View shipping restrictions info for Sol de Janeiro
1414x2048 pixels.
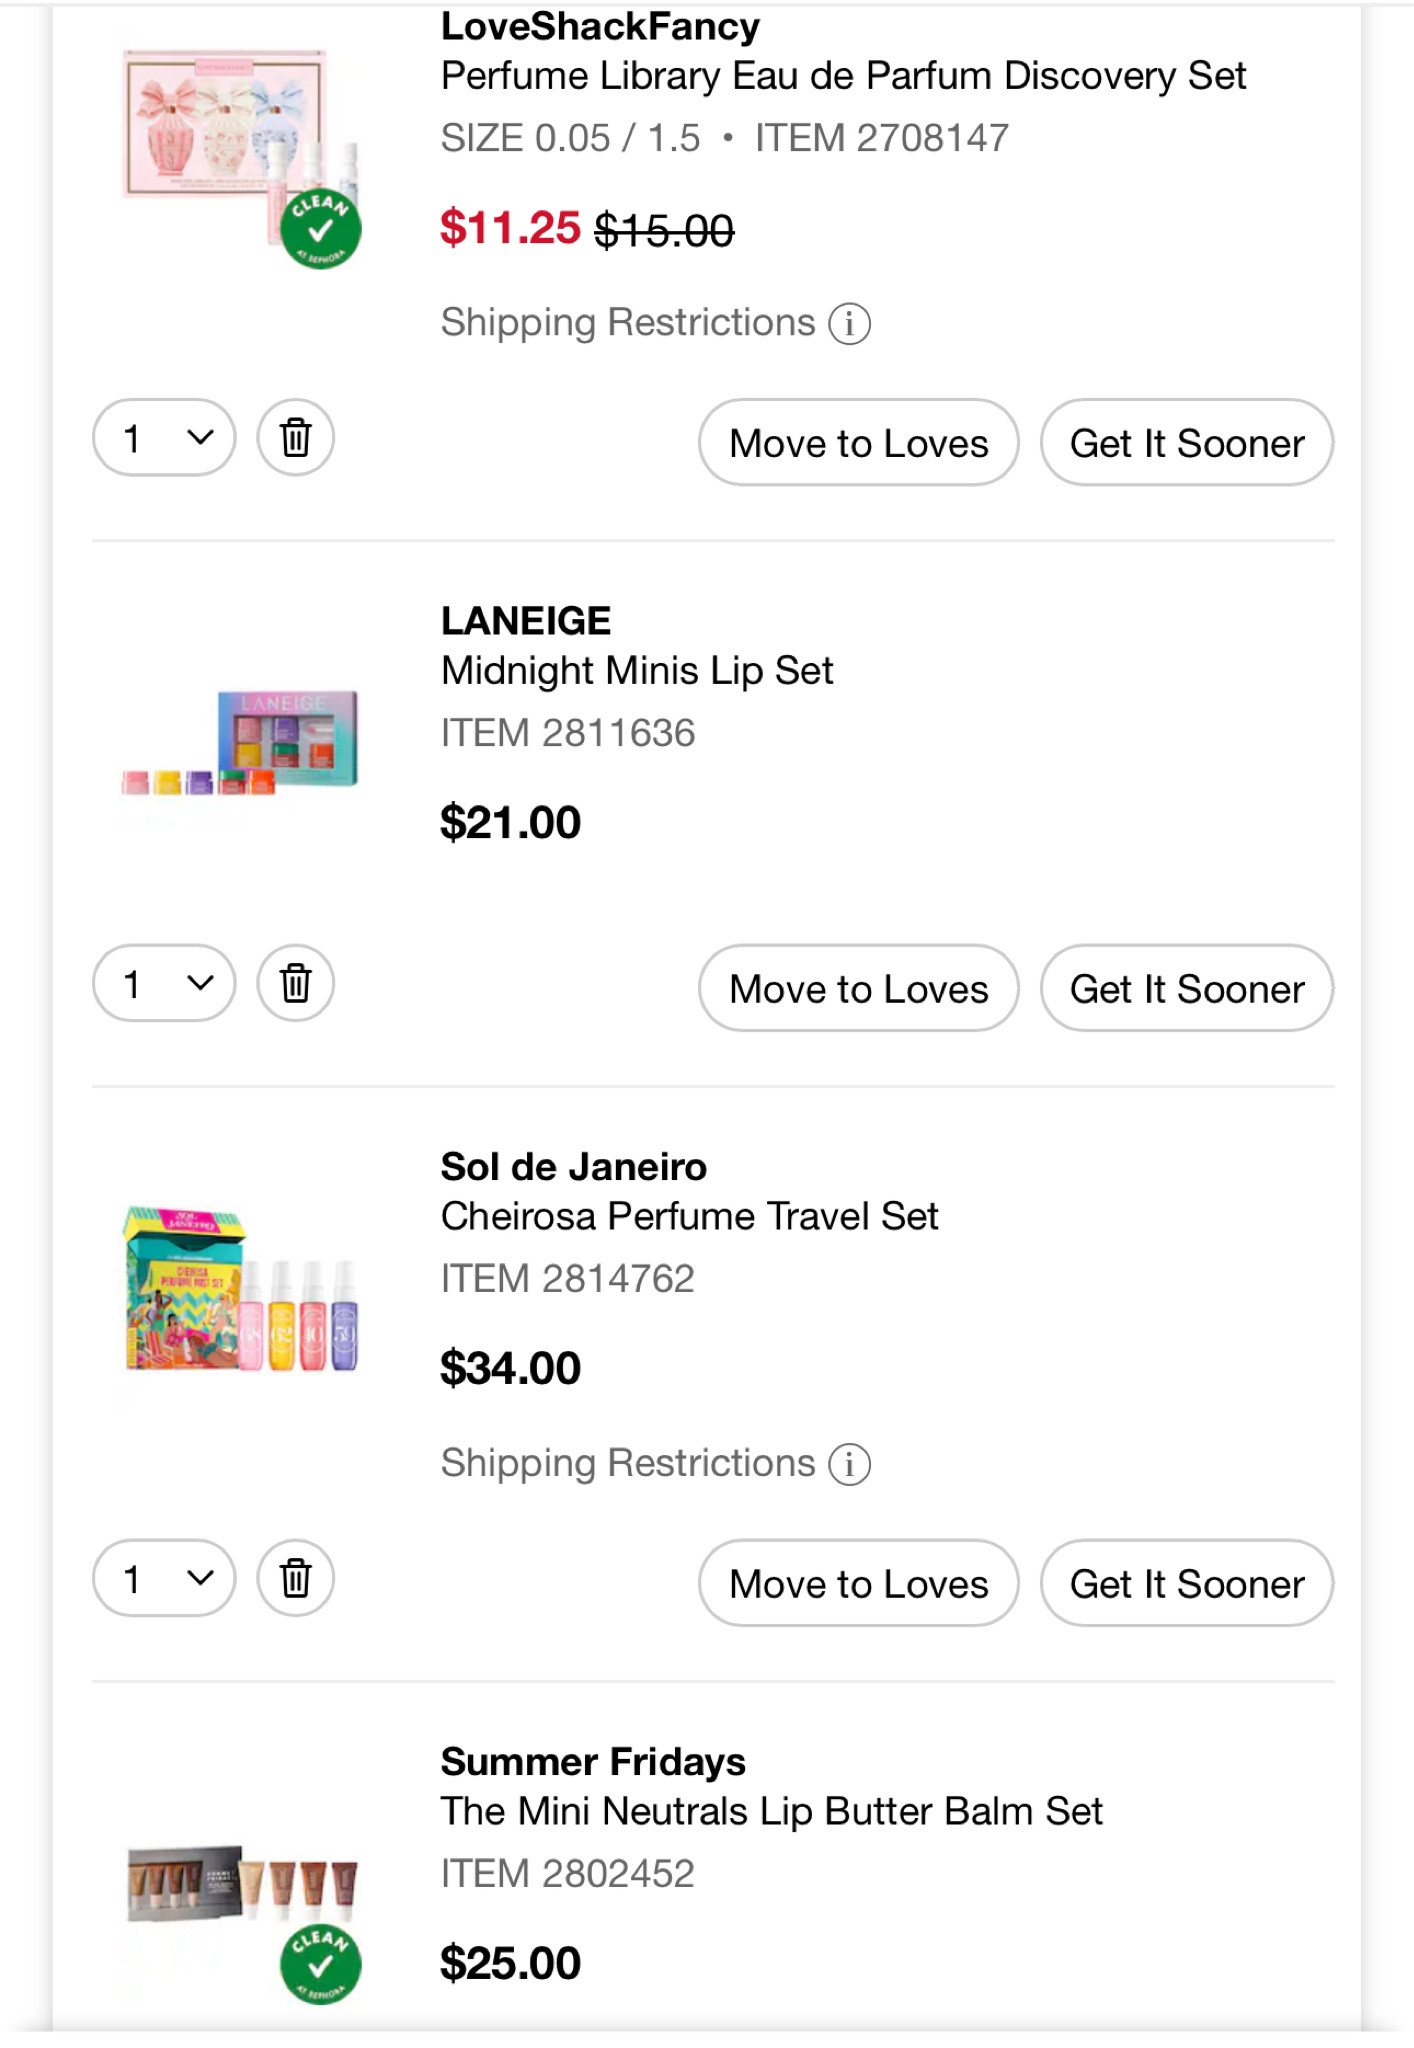pos(848,1464)
